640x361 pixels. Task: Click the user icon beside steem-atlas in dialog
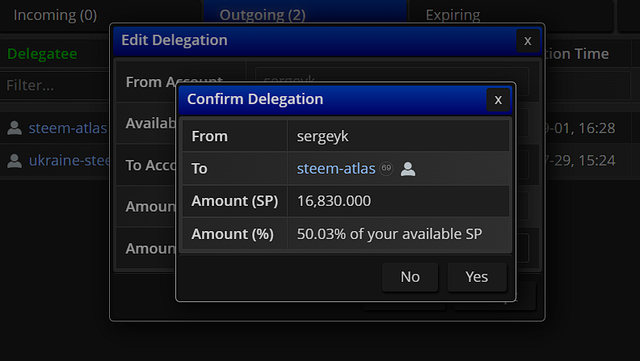point(408,169)
